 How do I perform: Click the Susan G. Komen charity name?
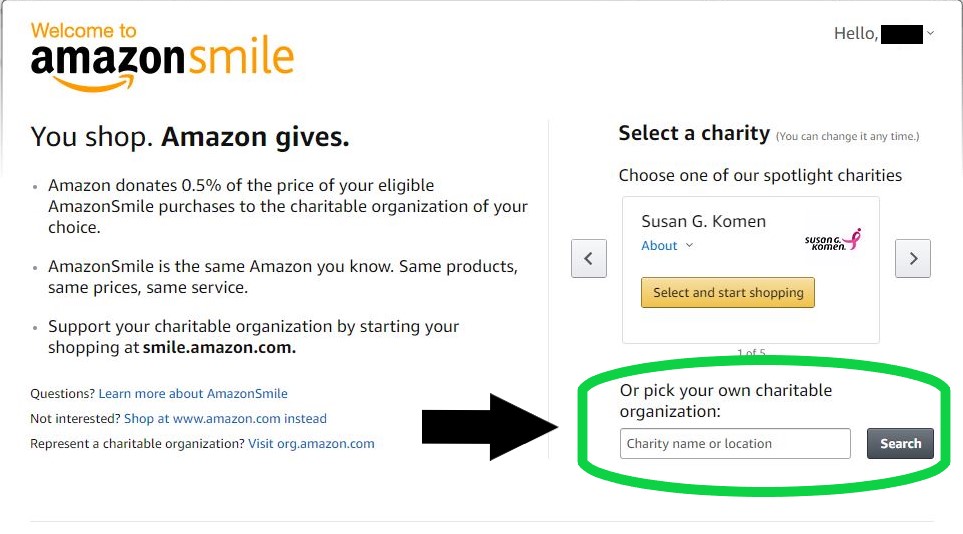[x=703, y=221]
